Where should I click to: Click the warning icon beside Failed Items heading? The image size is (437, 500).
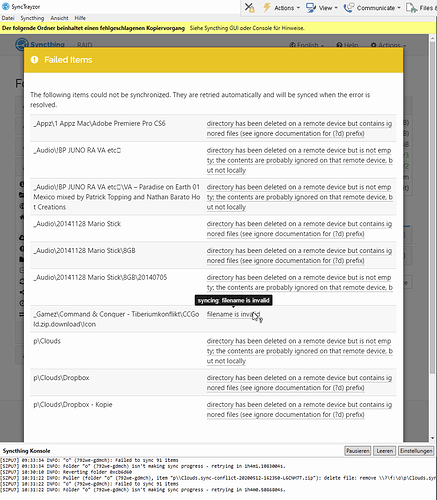(x=34, y=60)
